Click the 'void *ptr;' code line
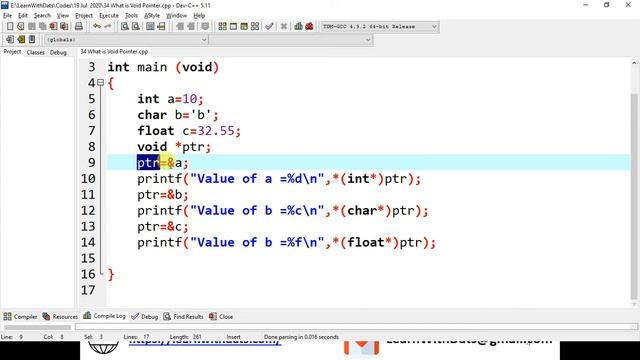The height and width of the screenshot is (360, 640). tap(174, 147)
